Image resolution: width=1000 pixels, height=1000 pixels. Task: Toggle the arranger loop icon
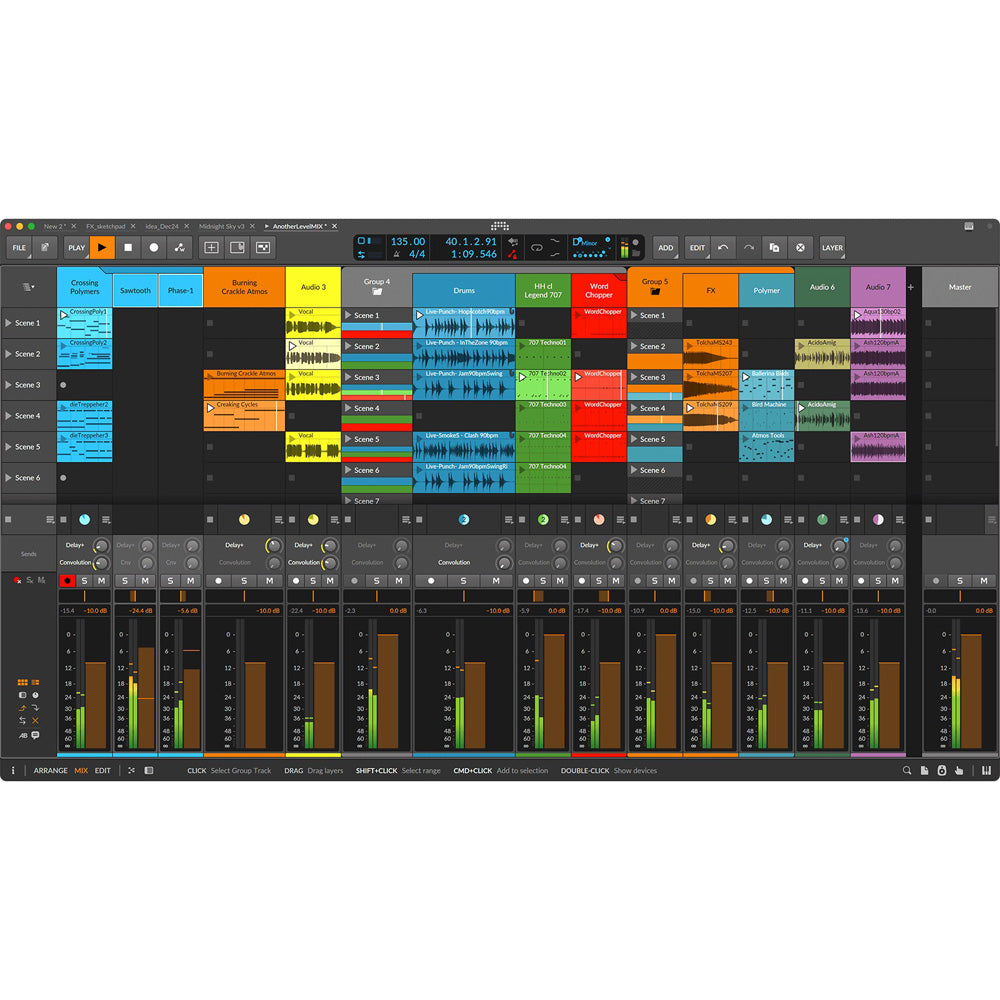coord(536,247)
